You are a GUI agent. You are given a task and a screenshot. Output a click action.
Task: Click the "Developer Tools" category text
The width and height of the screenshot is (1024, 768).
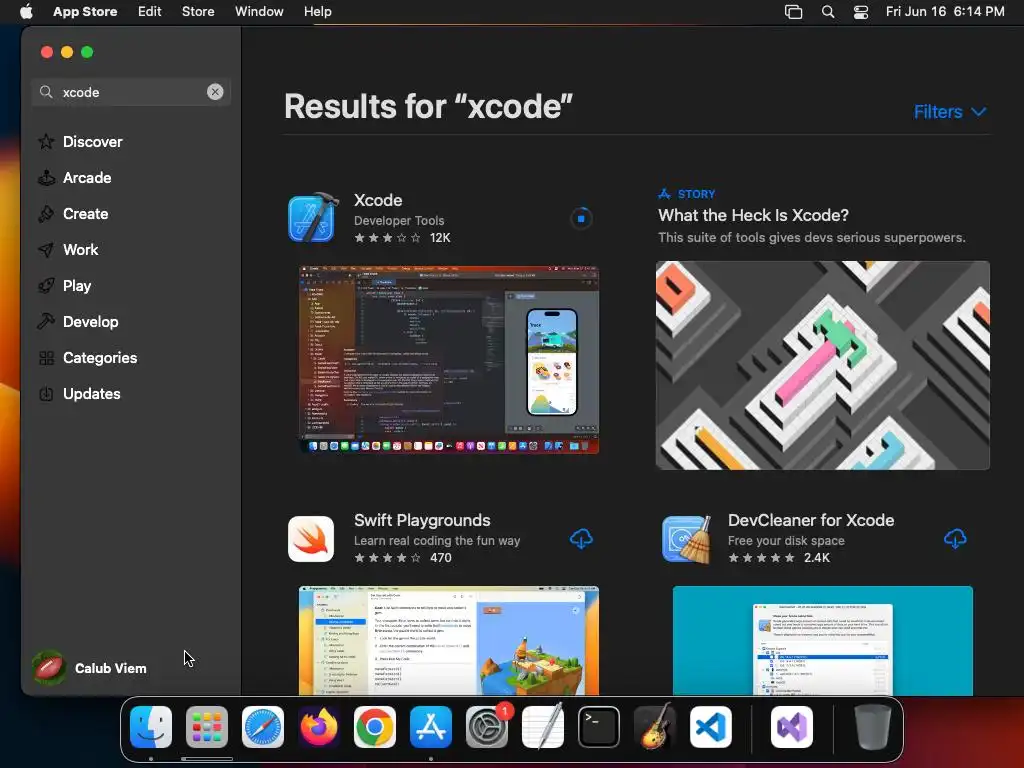[x=399, y=221]
